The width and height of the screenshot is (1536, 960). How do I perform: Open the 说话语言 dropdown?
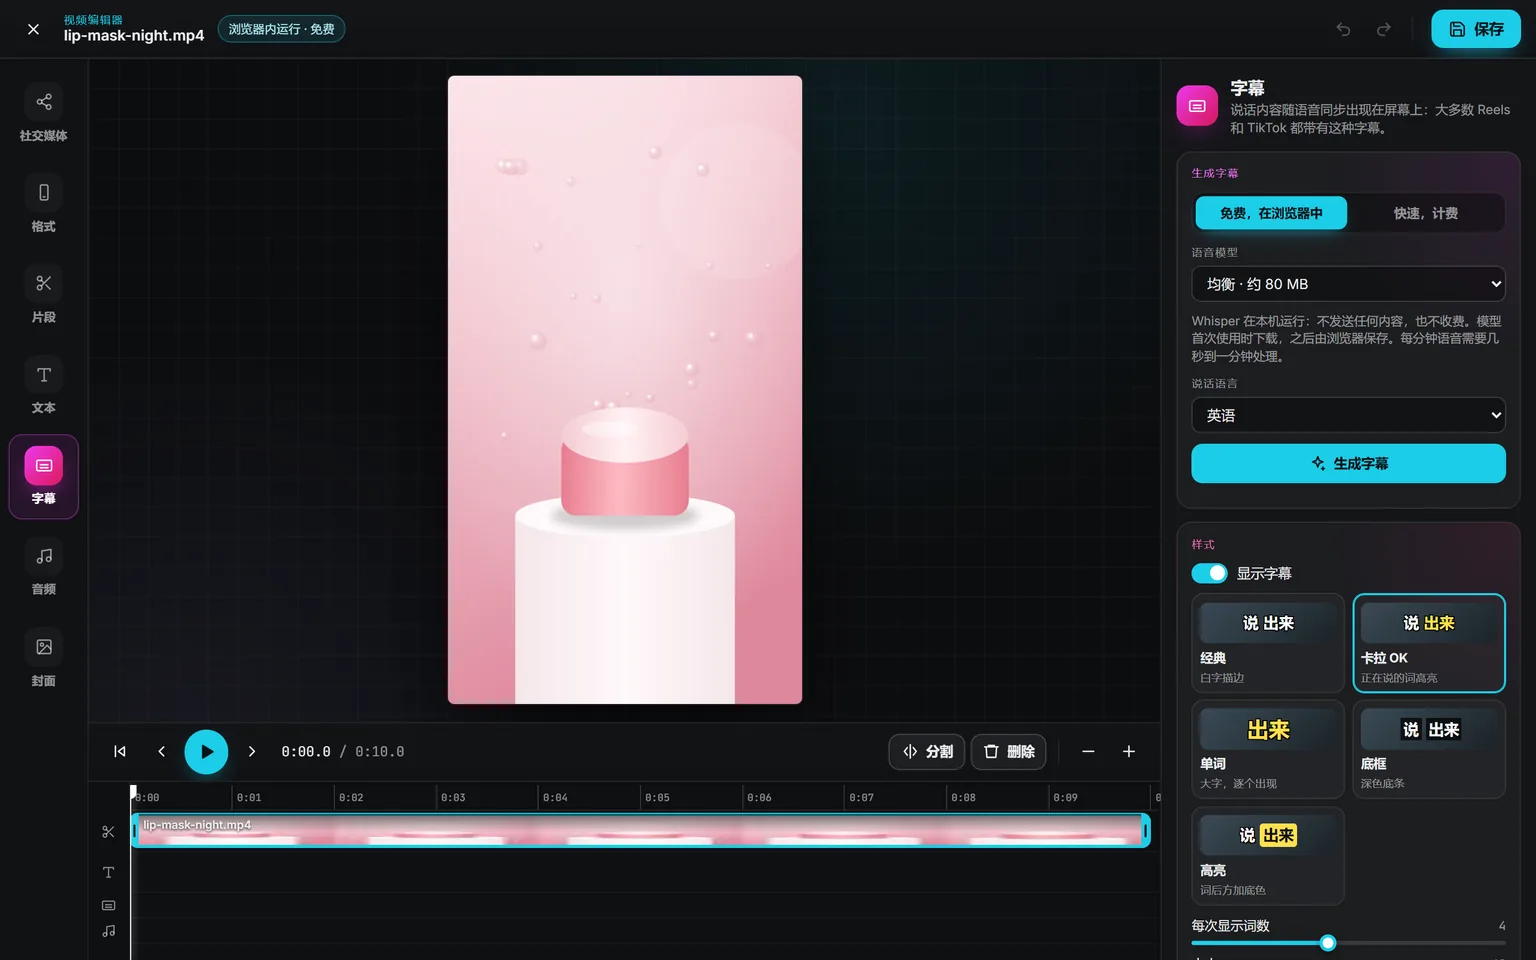click(x=1348, y=415)
